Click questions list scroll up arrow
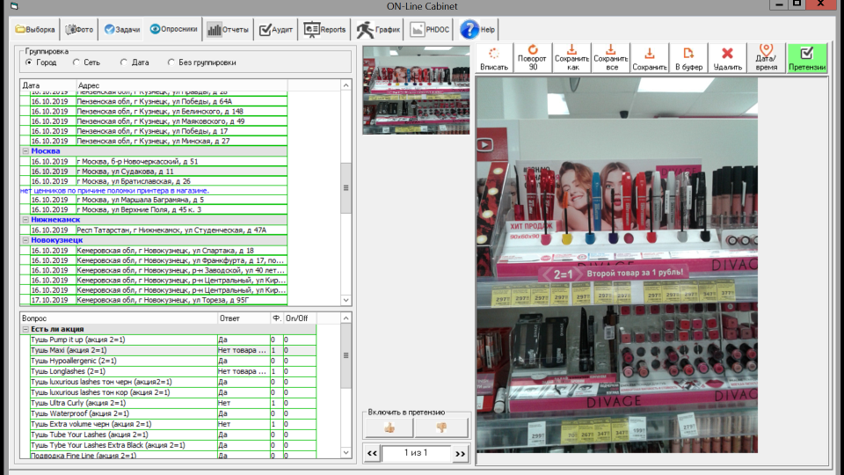The image size is (844, 475). pos(346,318)
